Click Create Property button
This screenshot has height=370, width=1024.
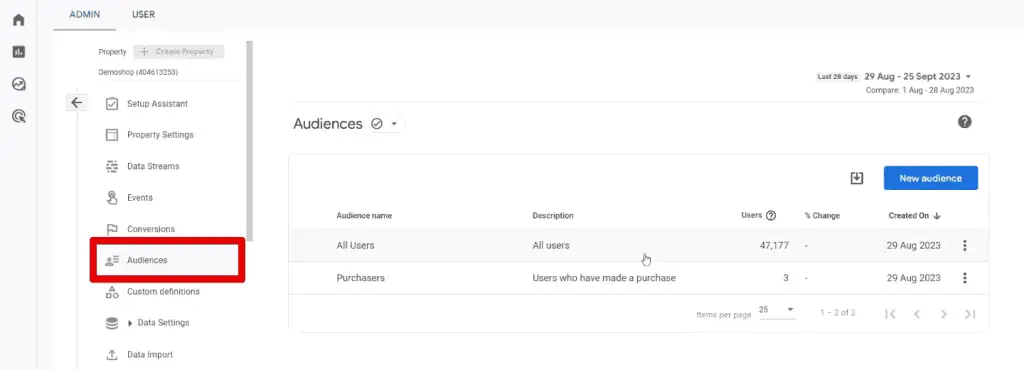(179, 52)
